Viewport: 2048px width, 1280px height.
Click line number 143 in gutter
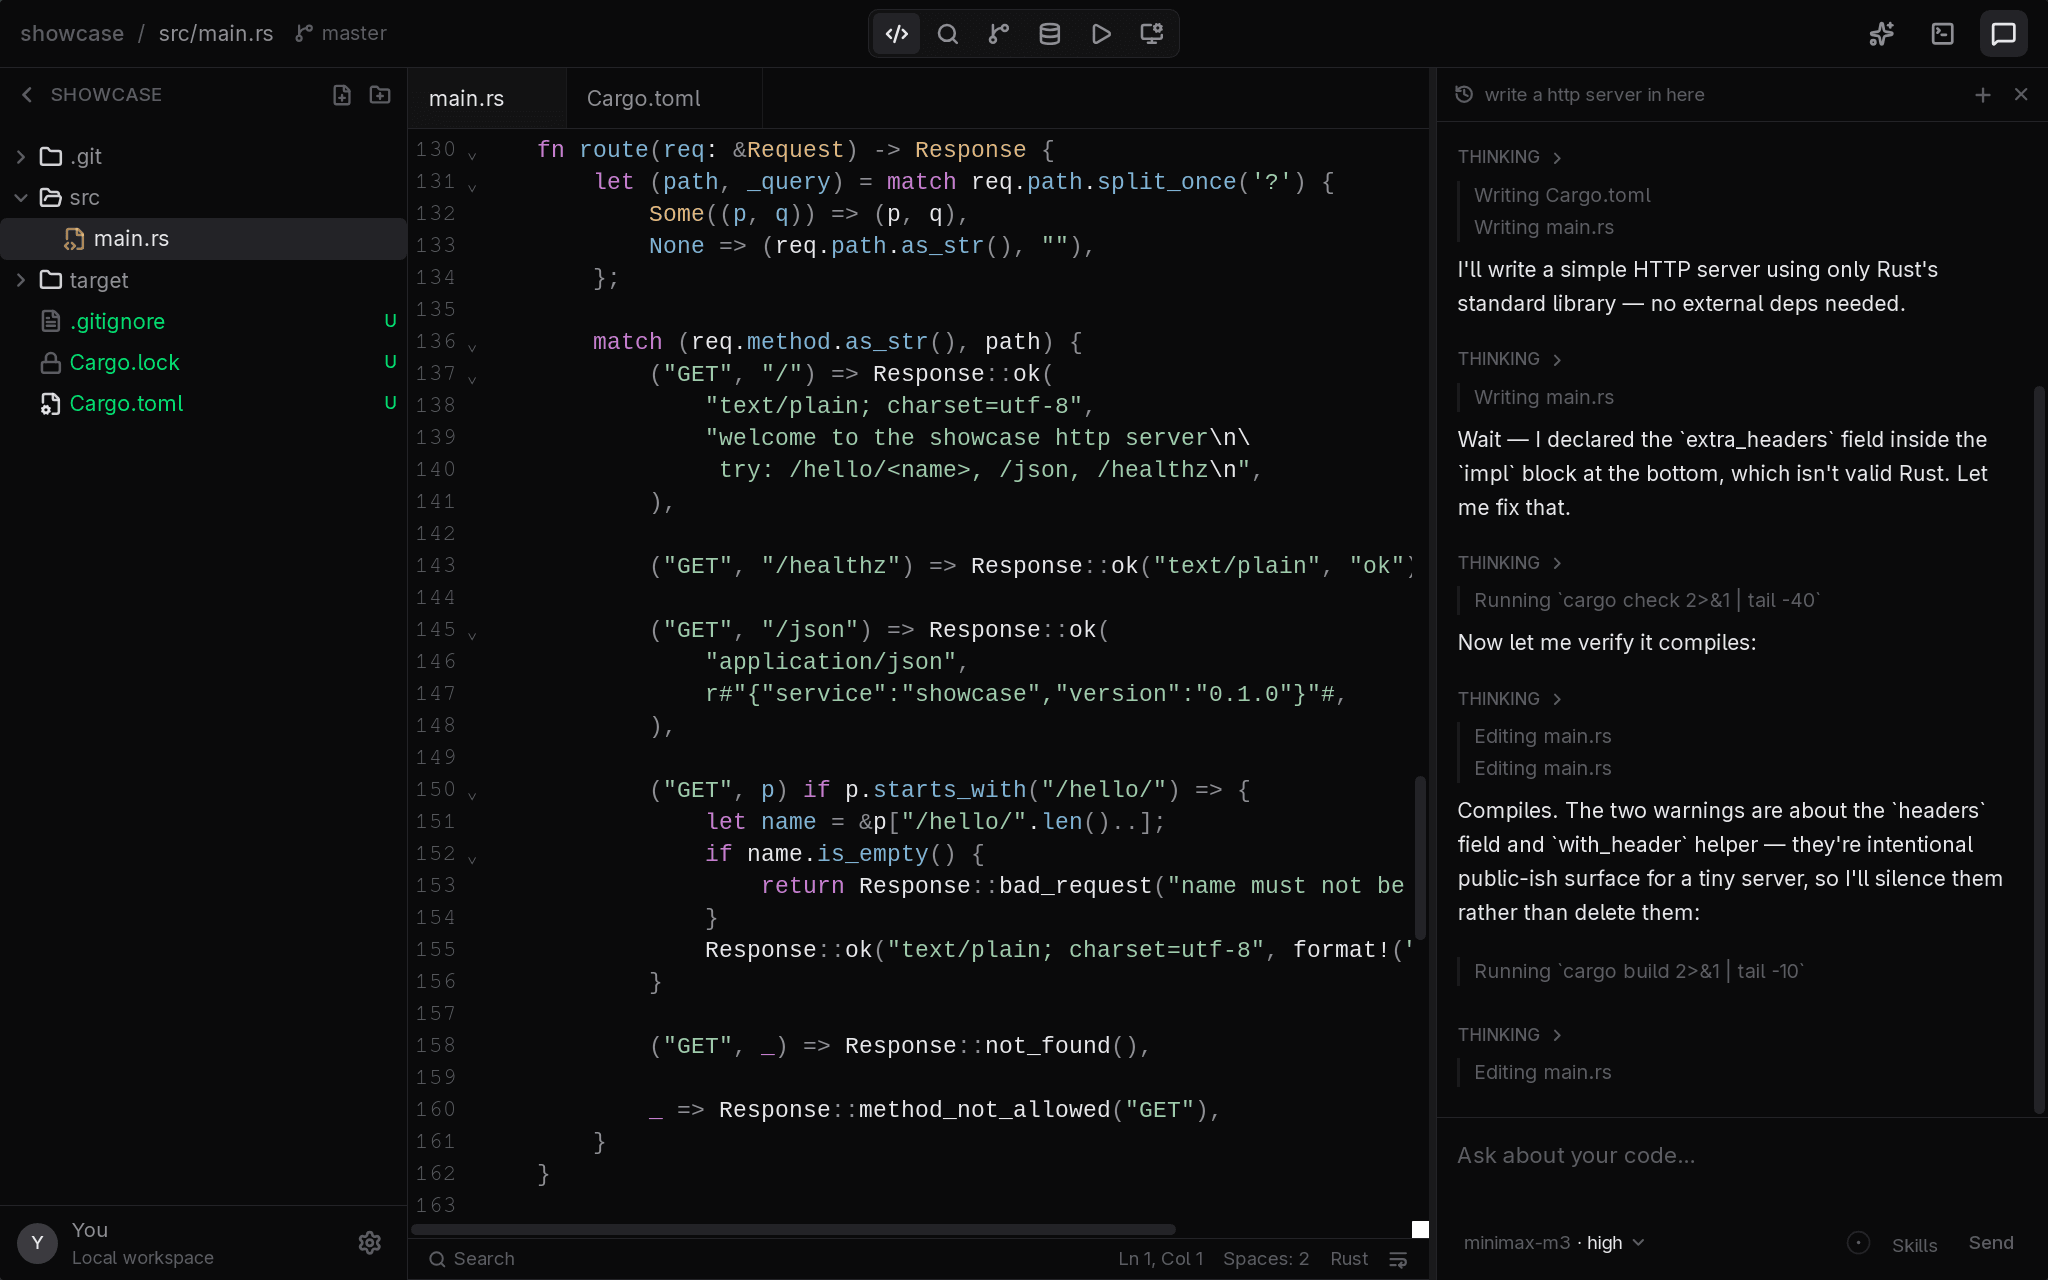[x=436, y=565]
